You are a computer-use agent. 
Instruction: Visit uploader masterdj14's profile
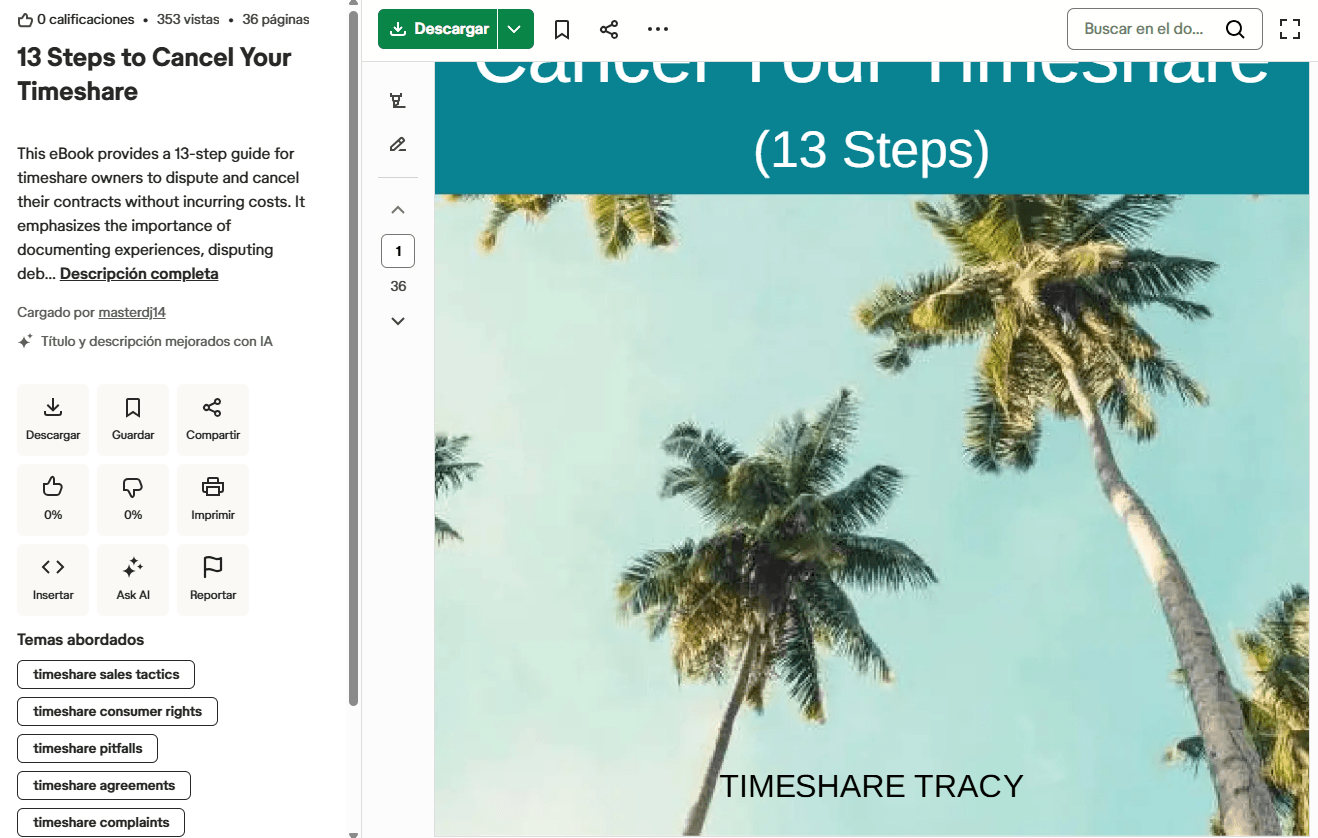click(x=132, y=313)
